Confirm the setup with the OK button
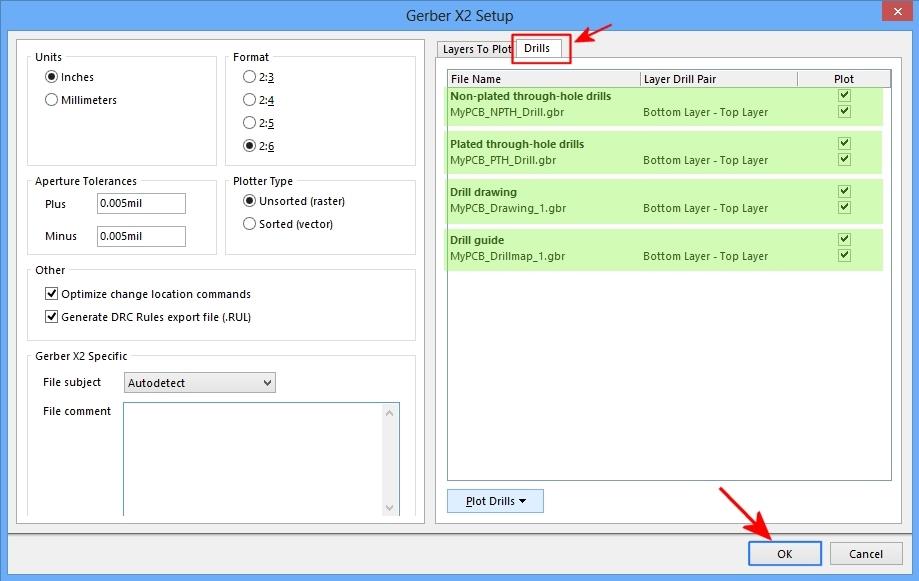The image size is (919, 581). (784, 553)
